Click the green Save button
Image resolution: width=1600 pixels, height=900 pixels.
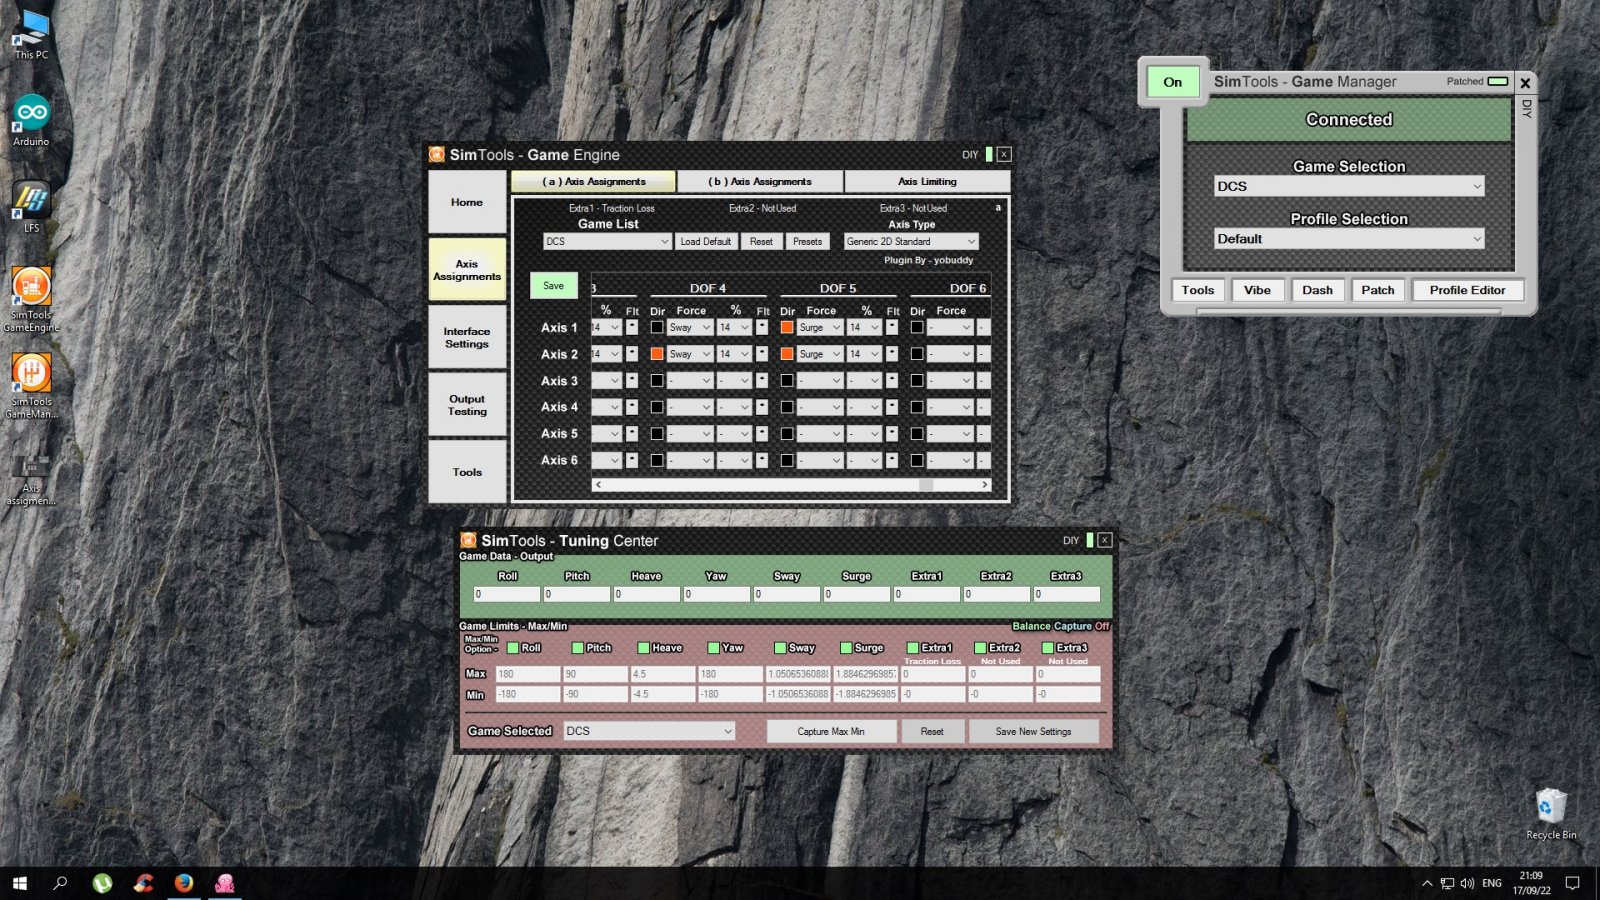[x=553, y=285]
